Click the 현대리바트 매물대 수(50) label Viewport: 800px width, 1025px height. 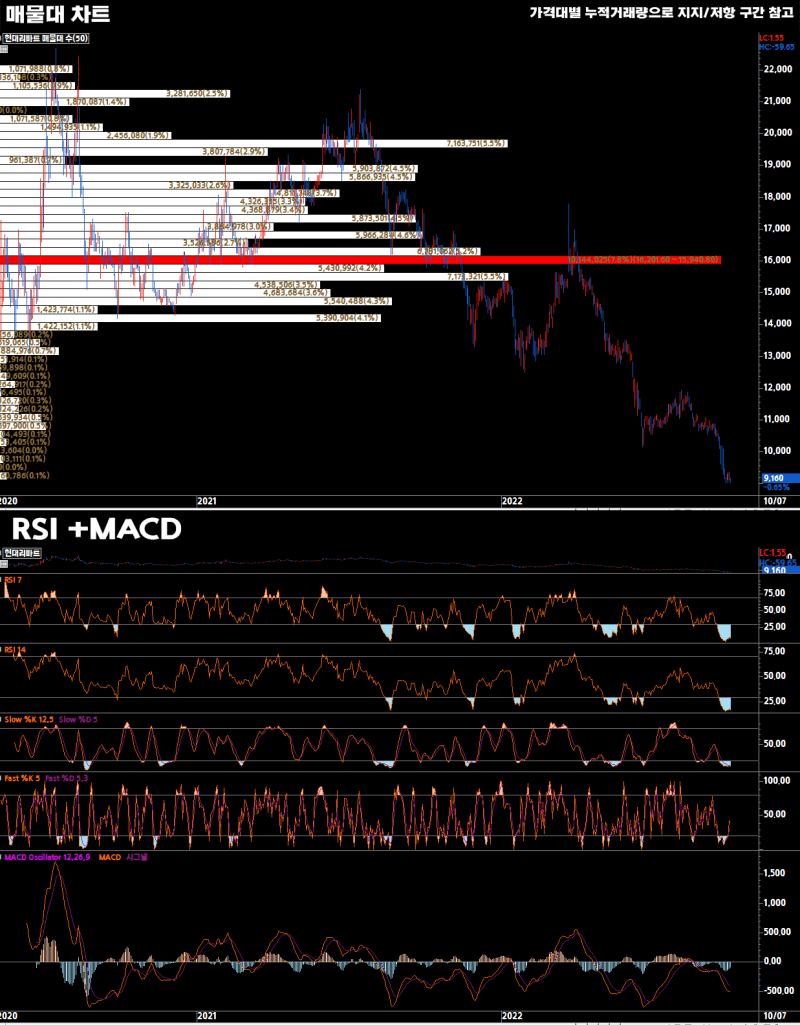45,39
